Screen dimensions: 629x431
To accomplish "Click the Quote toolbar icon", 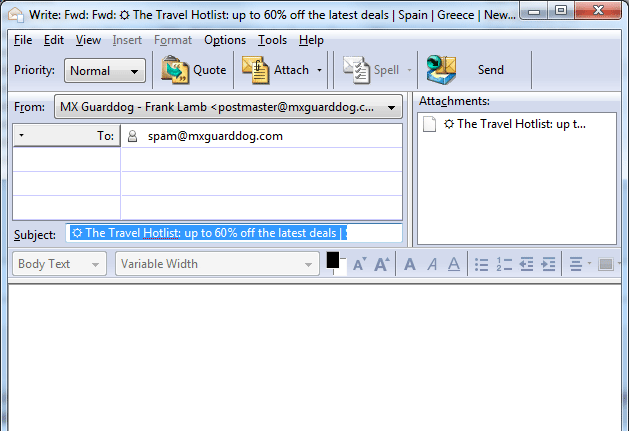I will pos(177,70).
